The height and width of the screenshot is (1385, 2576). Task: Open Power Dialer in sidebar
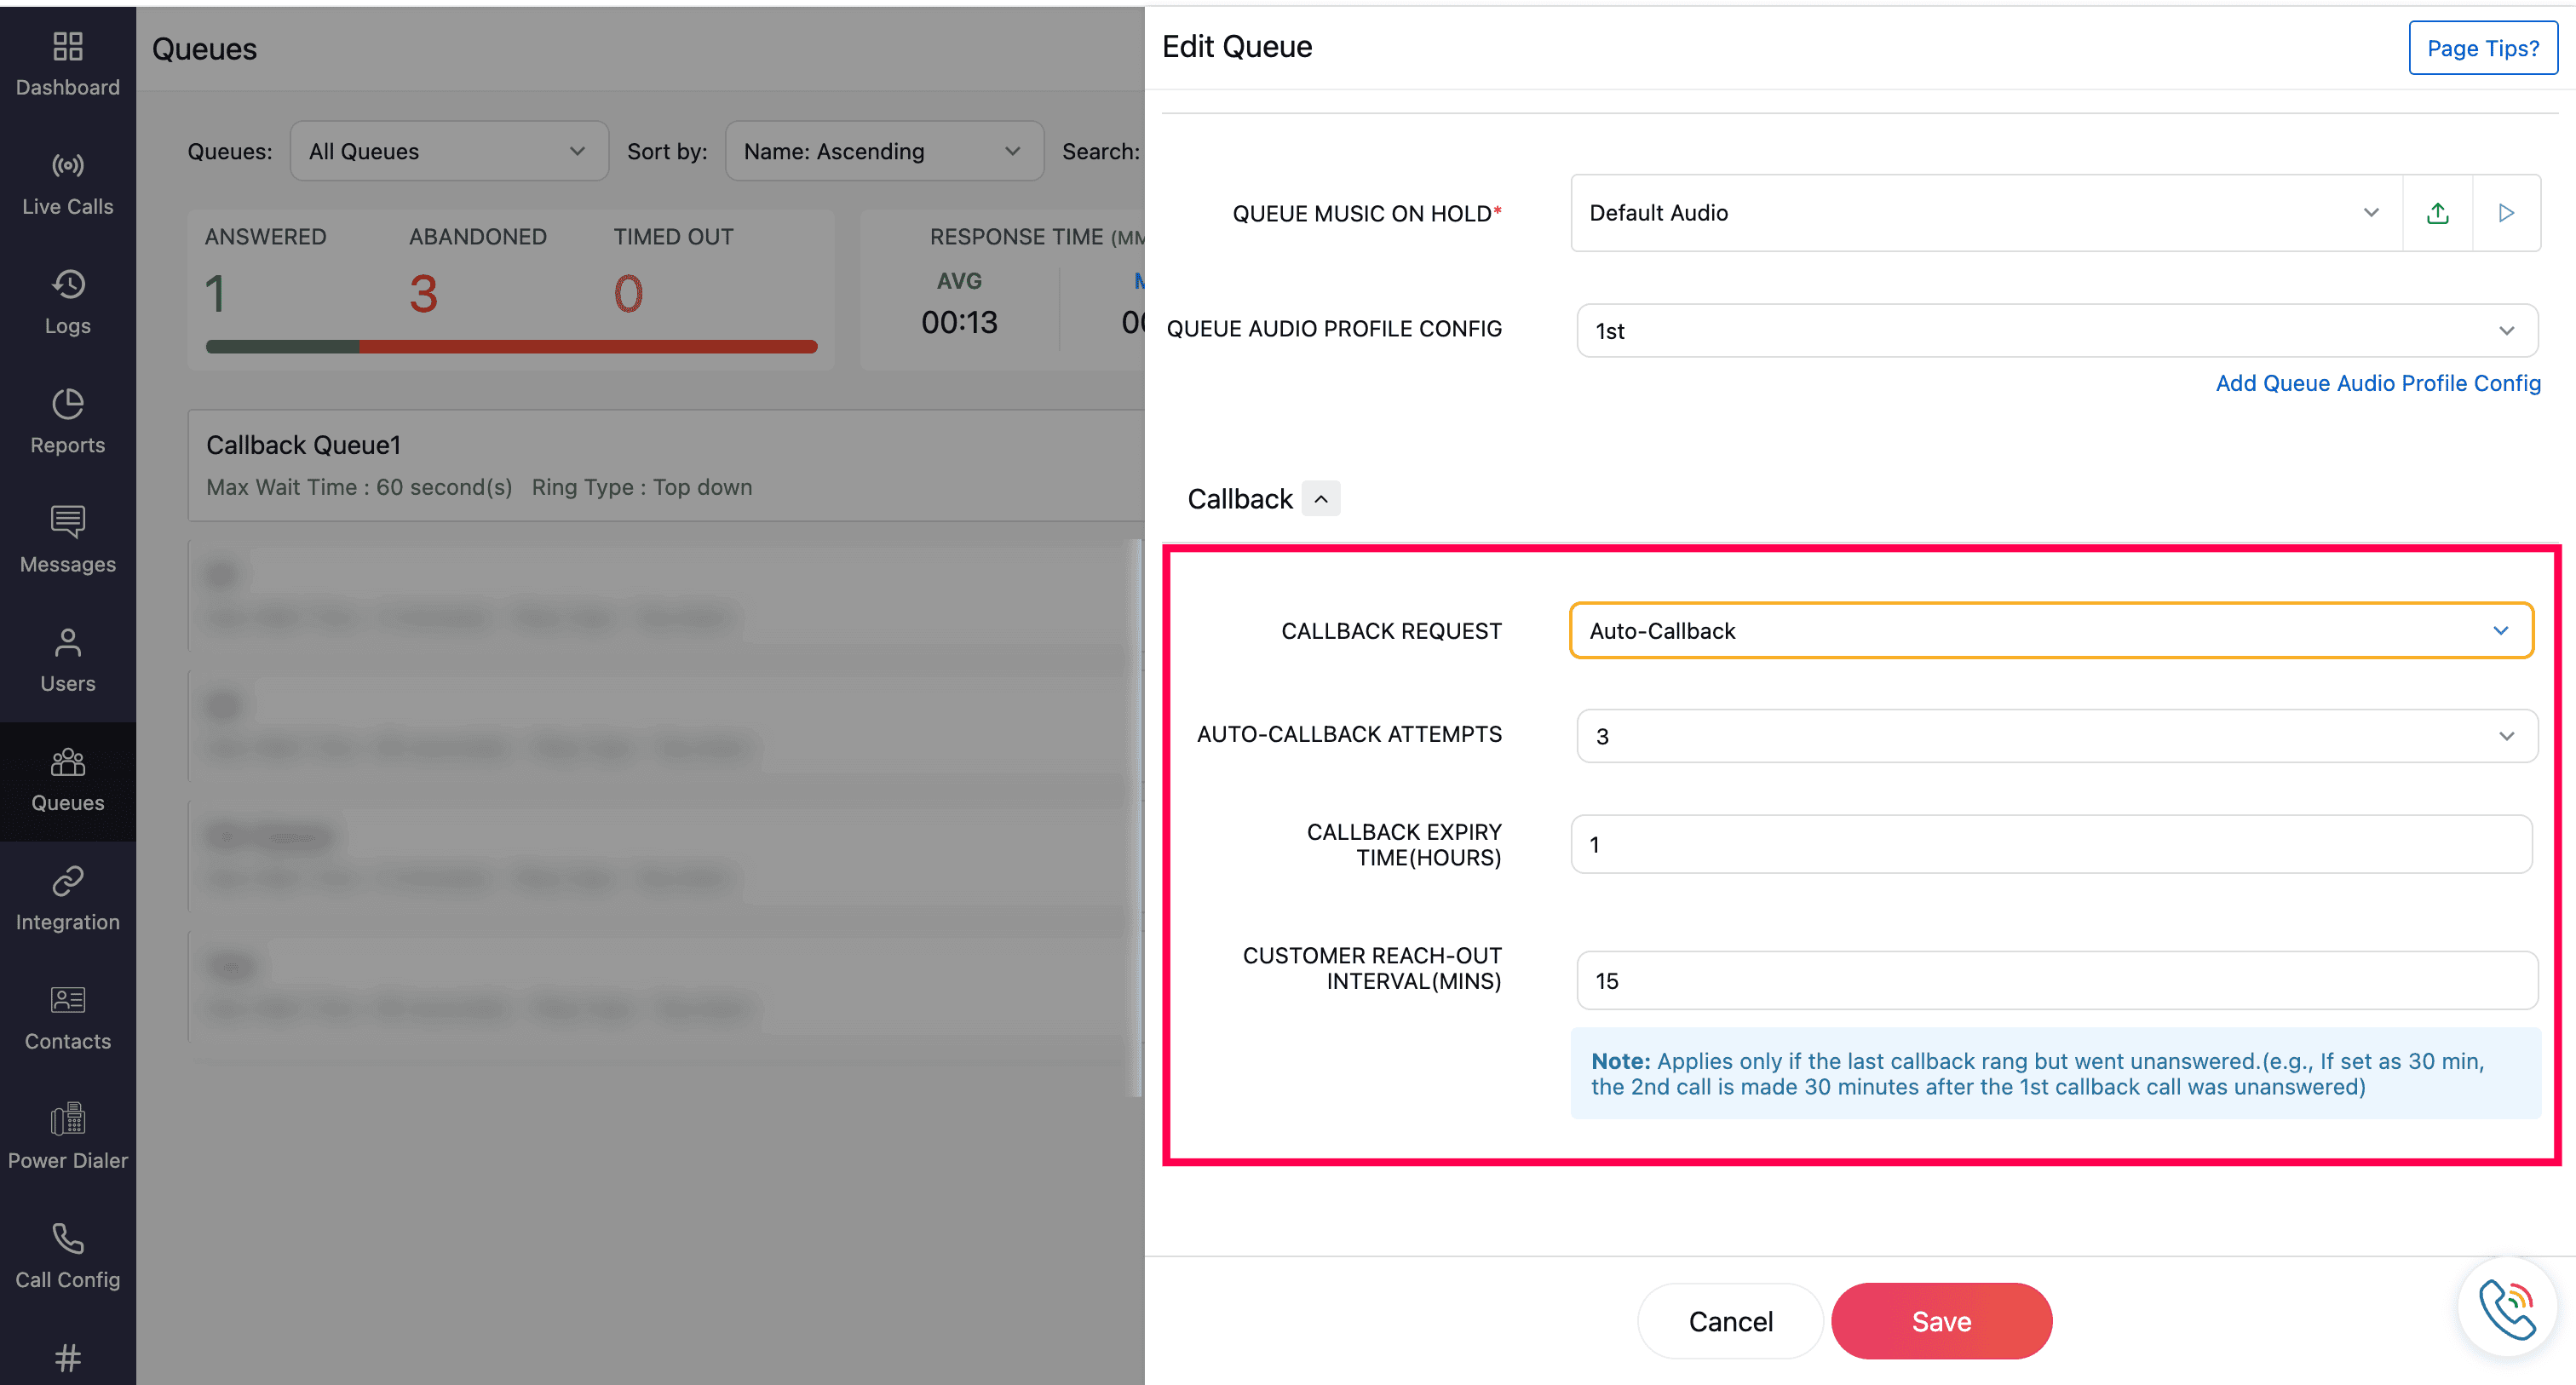67,1137
